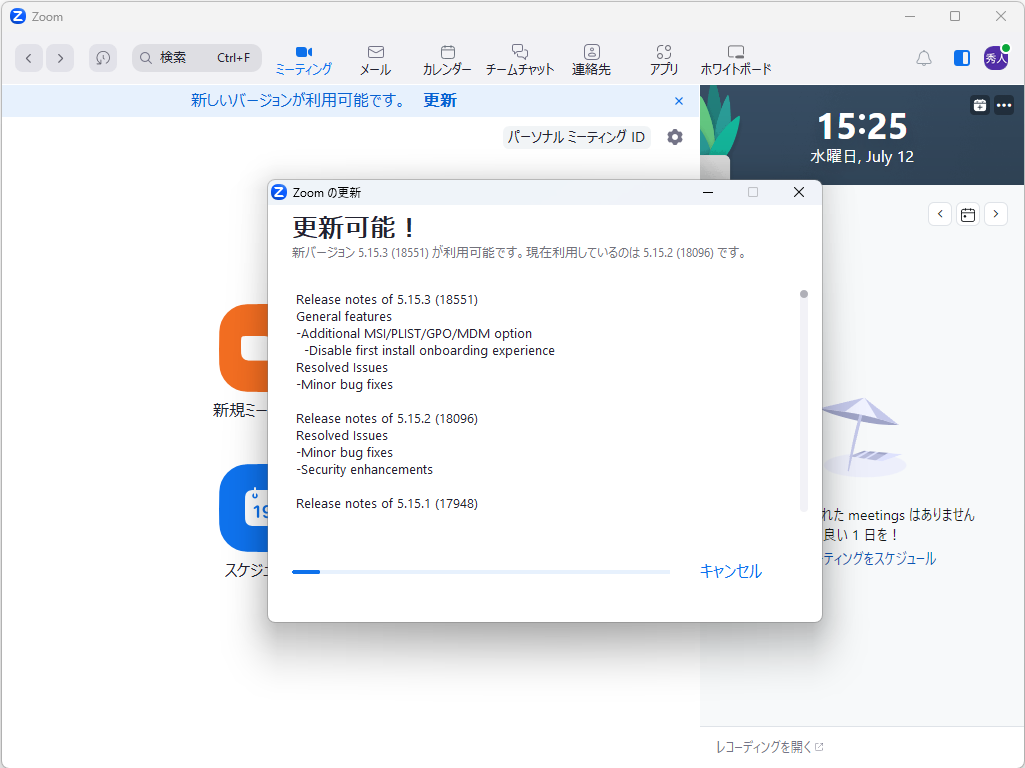Open more options on the time widget
The width and height of the screenshot is (1025, 768).
pos(1005,105)
